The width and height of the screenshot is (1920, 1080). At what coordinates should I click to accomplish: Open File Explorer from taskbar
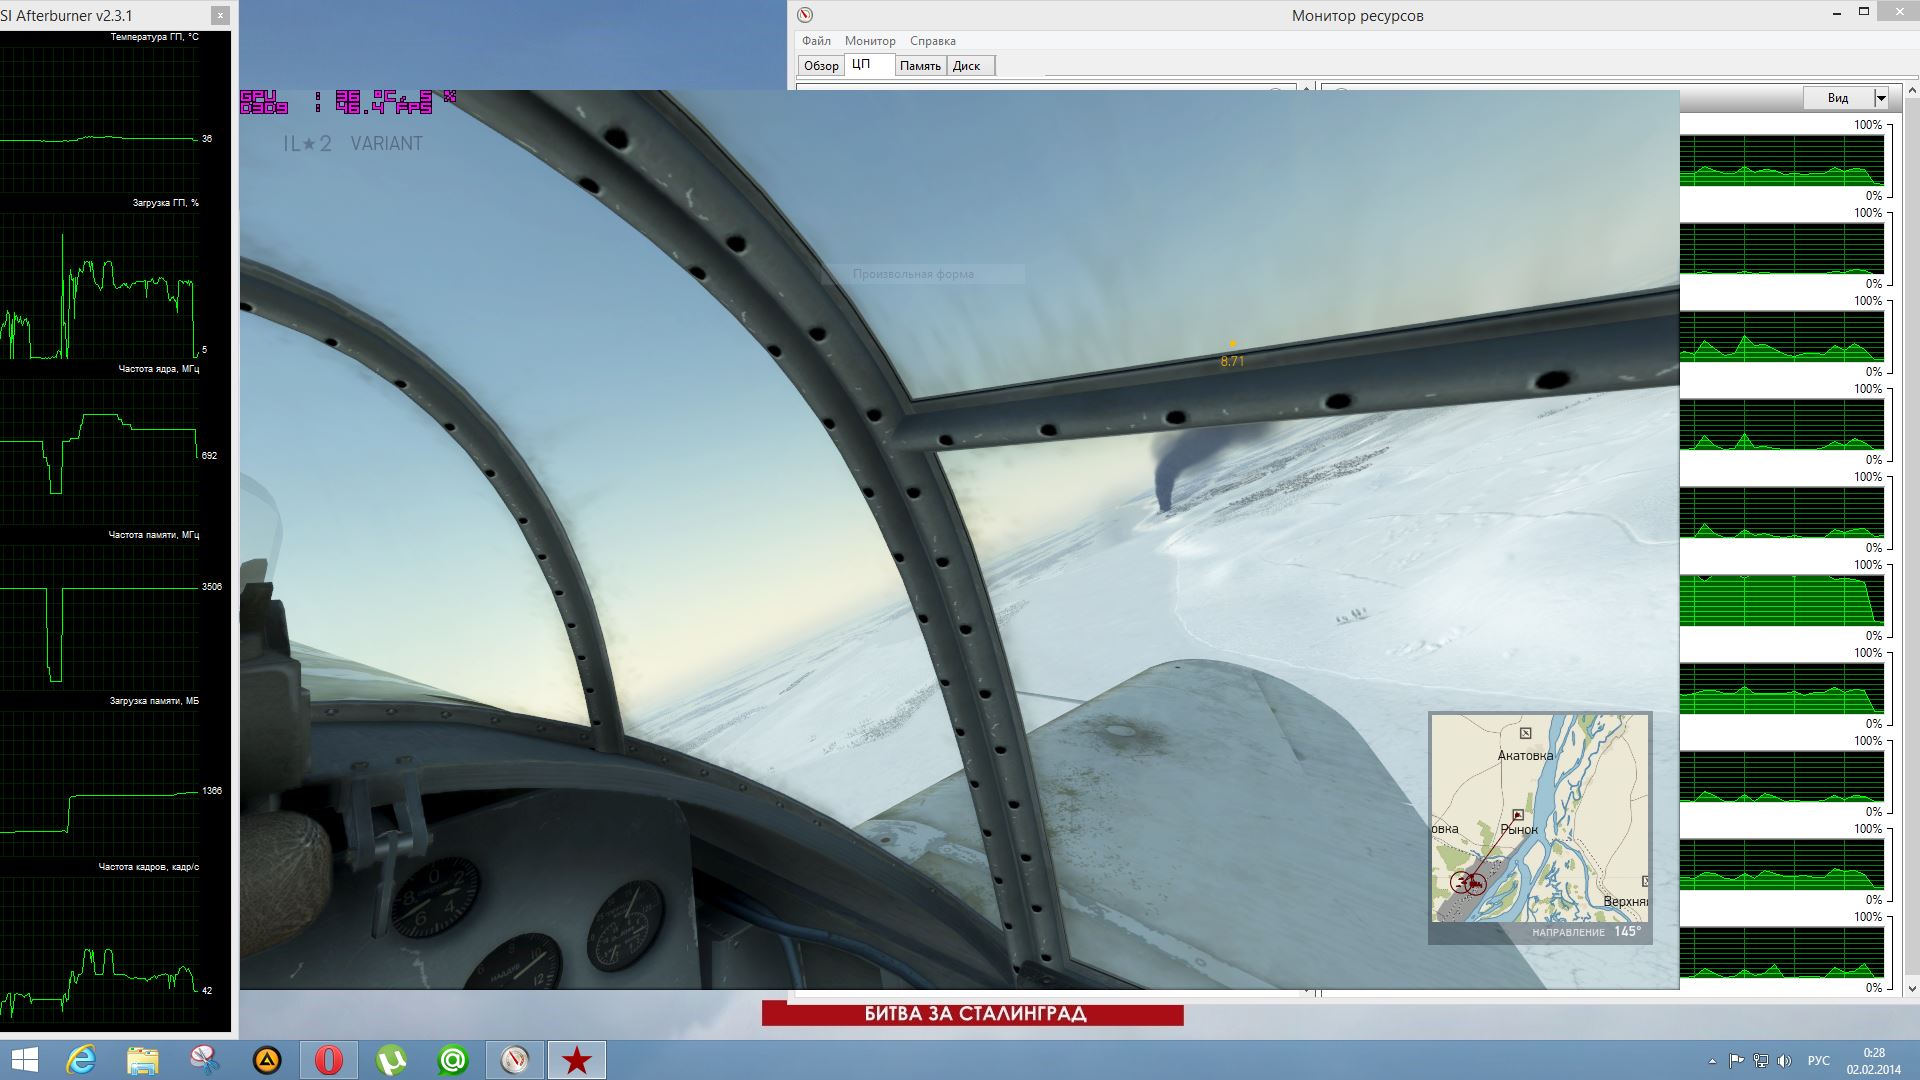(x=143, y=1060)
